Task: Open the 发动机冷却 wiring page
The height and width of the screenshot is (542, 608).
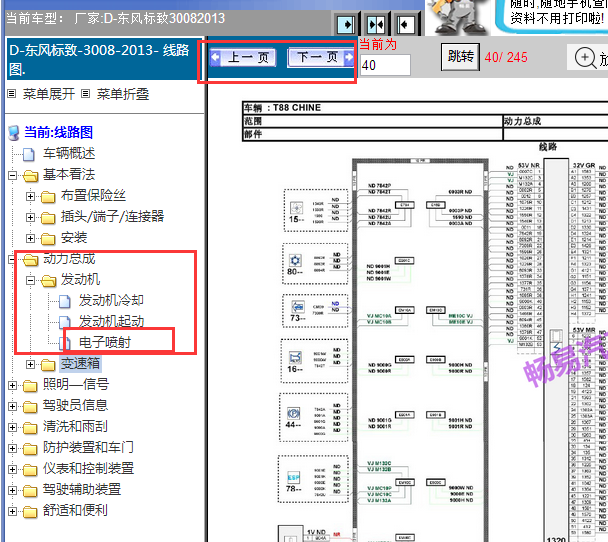Action: pos(111,300)
